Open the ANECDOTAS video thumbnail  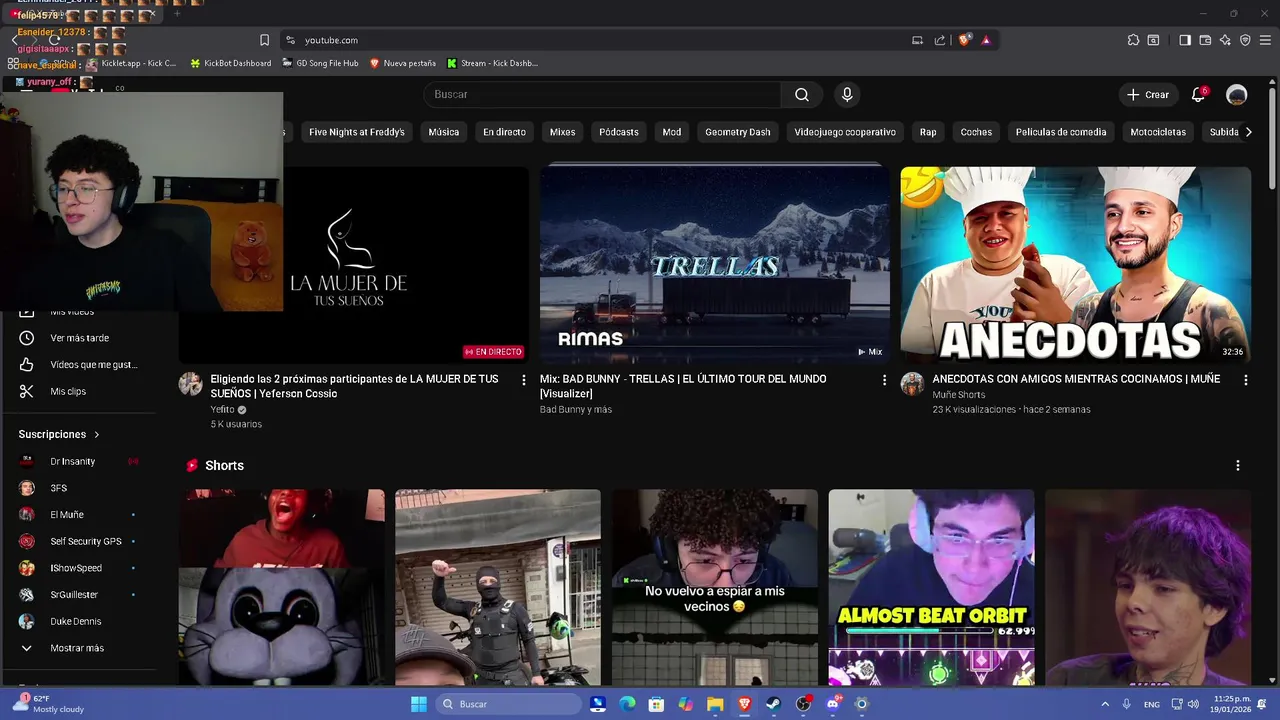pos(1076,264)
